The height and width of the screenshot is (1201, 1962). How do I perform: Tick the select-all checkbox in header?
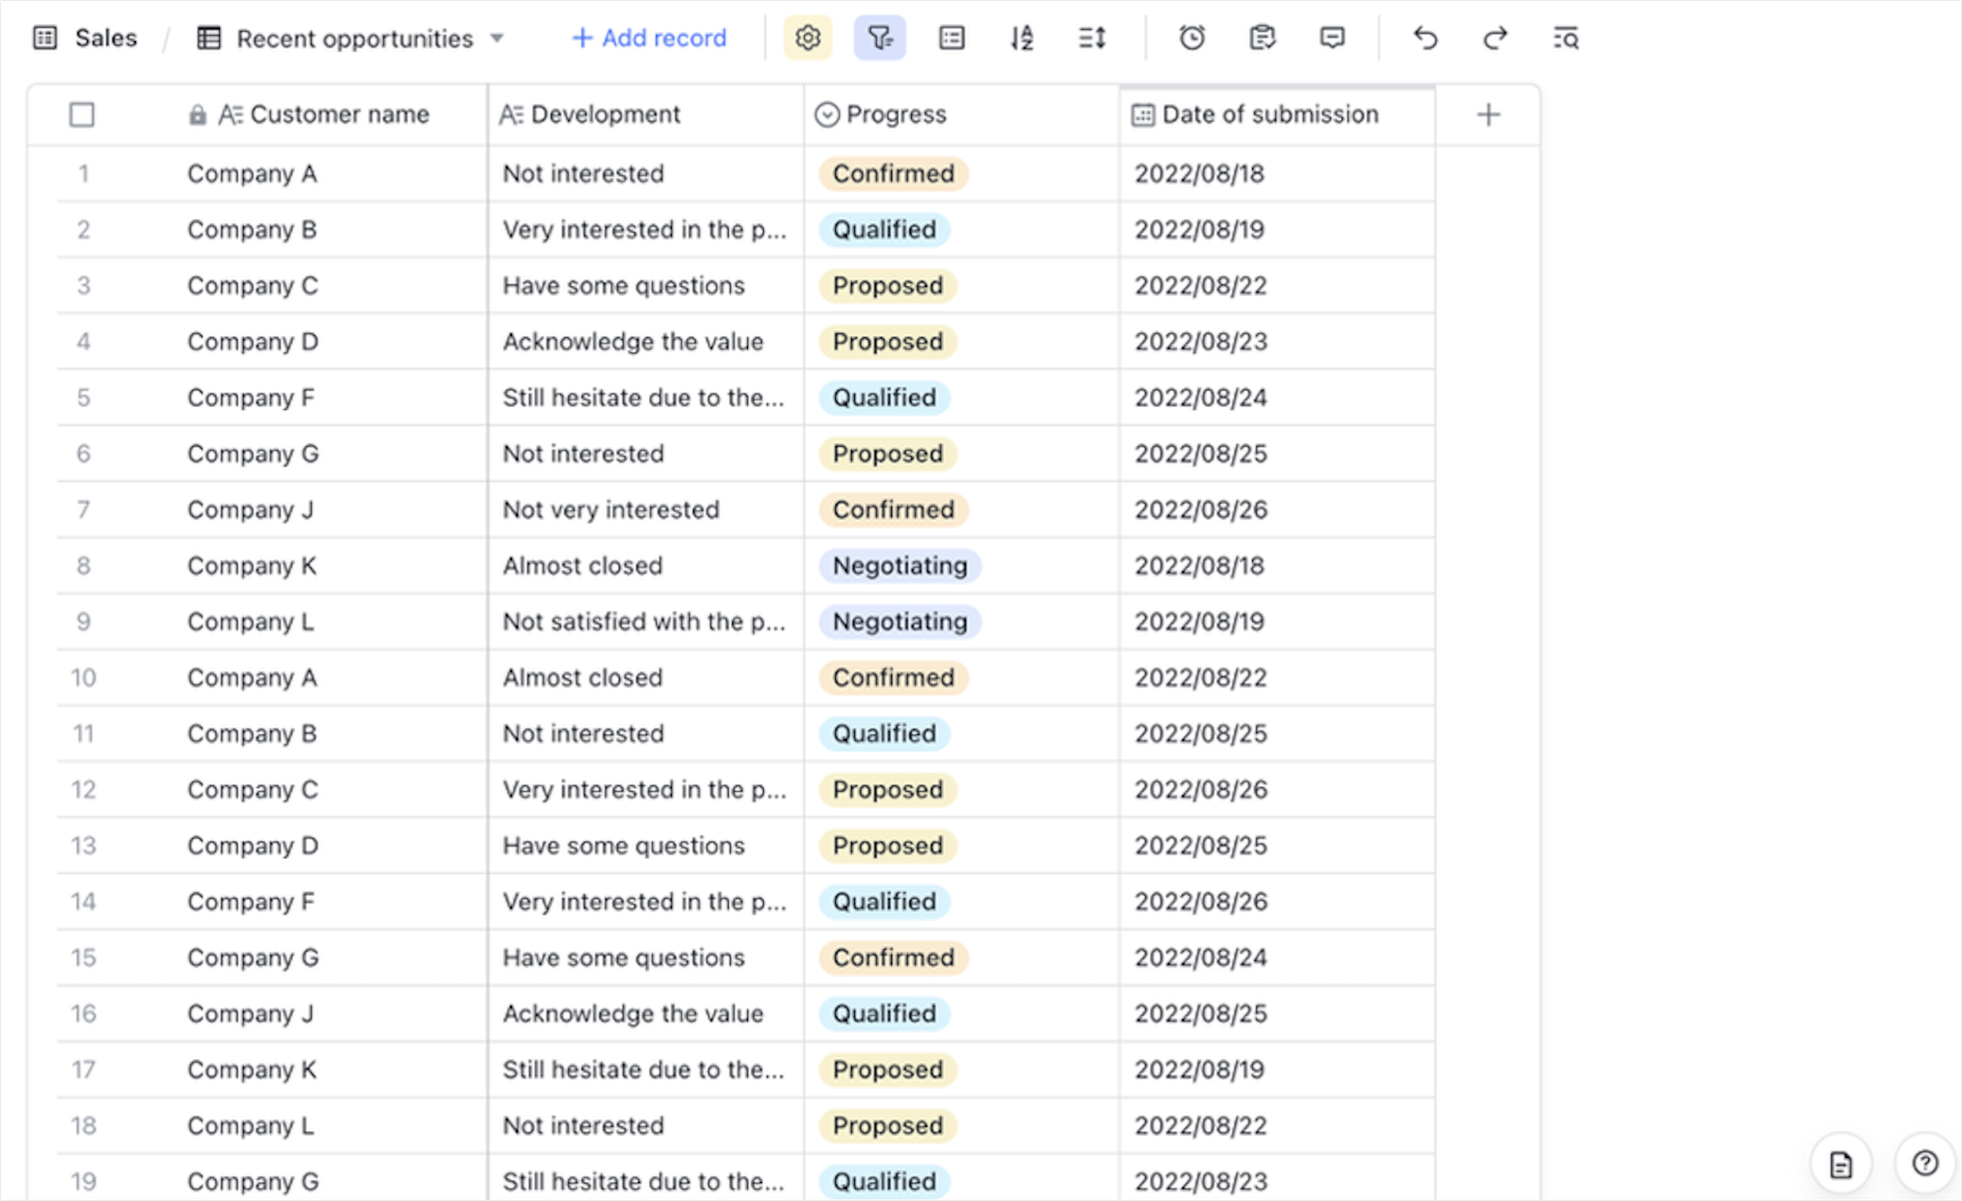pos(82,115)
